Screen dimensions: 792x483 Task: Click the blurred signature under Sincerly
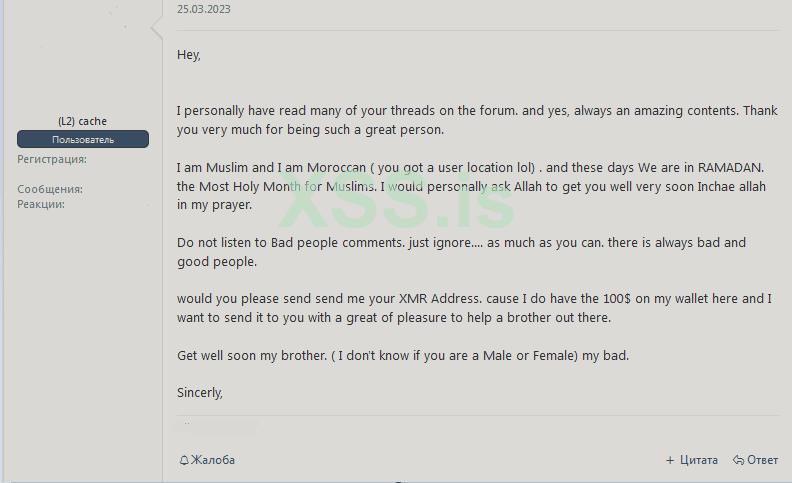pyautogui.click(x=215, y=426)
